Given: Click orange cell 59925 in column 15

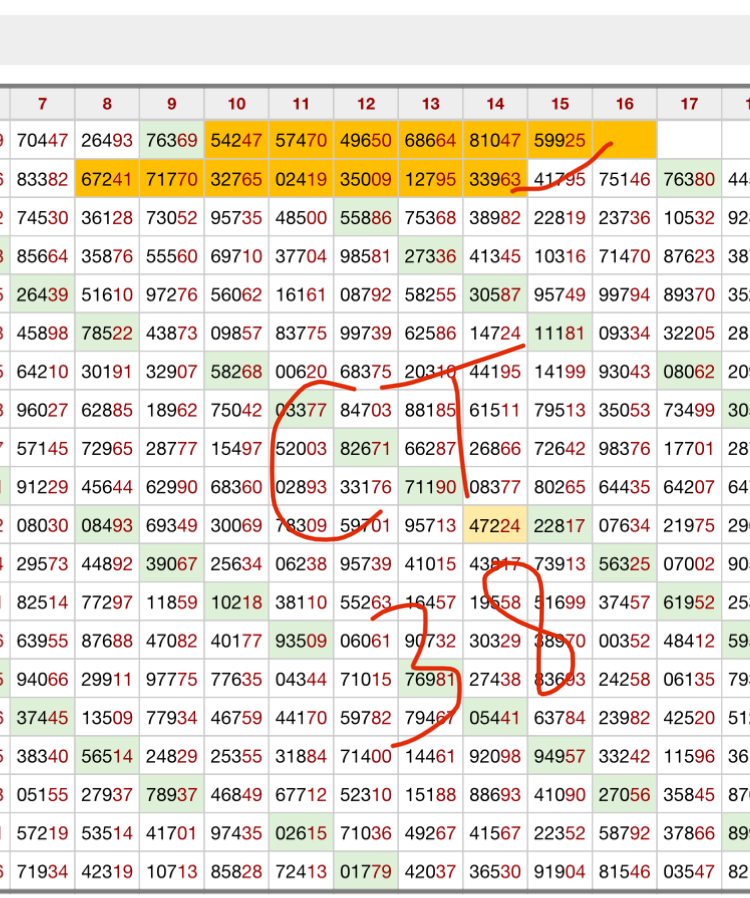Looking at the screenshot, I should [x=560, y=141].
